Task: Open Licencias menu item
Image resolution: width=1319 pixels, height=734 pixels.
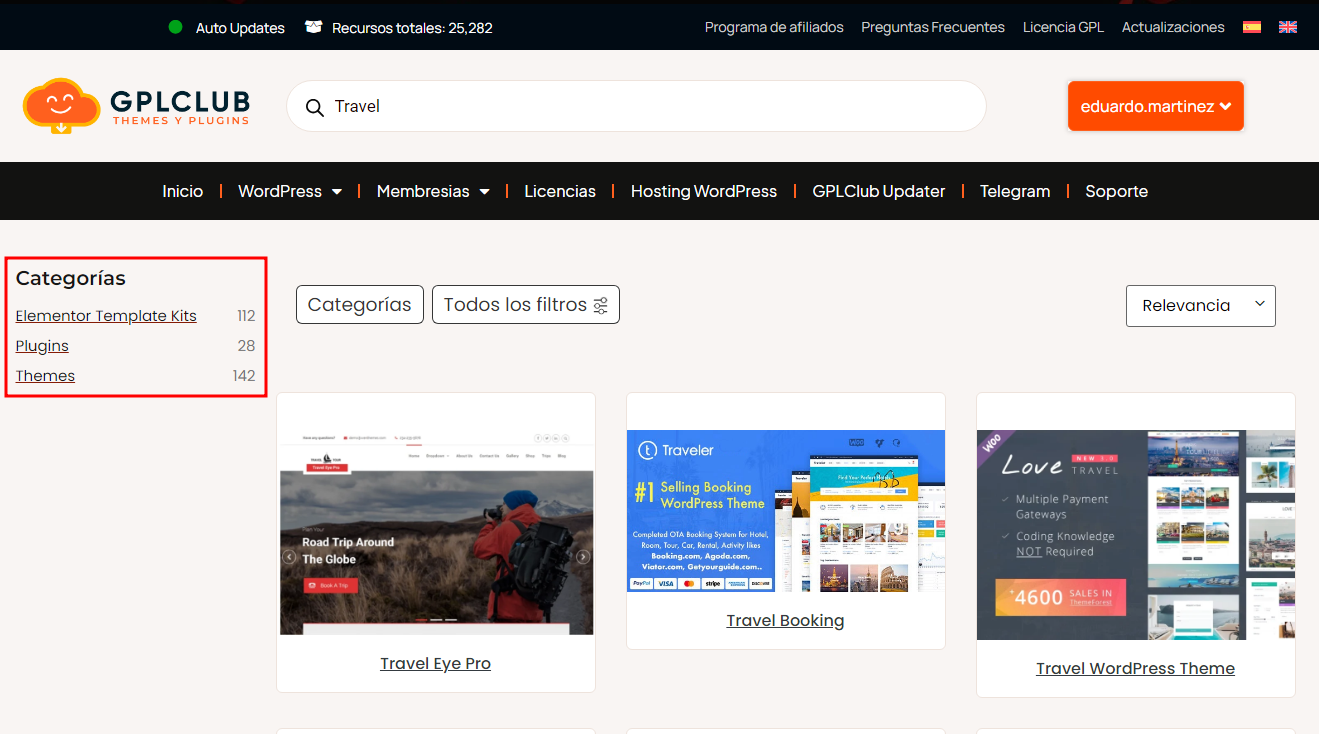Action: click(x=560, y=191)
